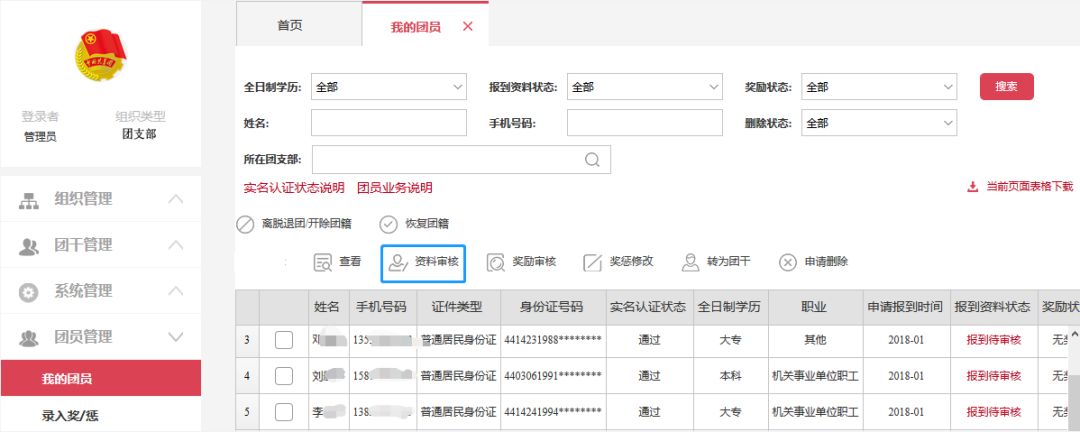The width and height of the screenshot is (1080, 432).
Task: Click 报到待审核 in row 3
Action: tap(993, 340)
